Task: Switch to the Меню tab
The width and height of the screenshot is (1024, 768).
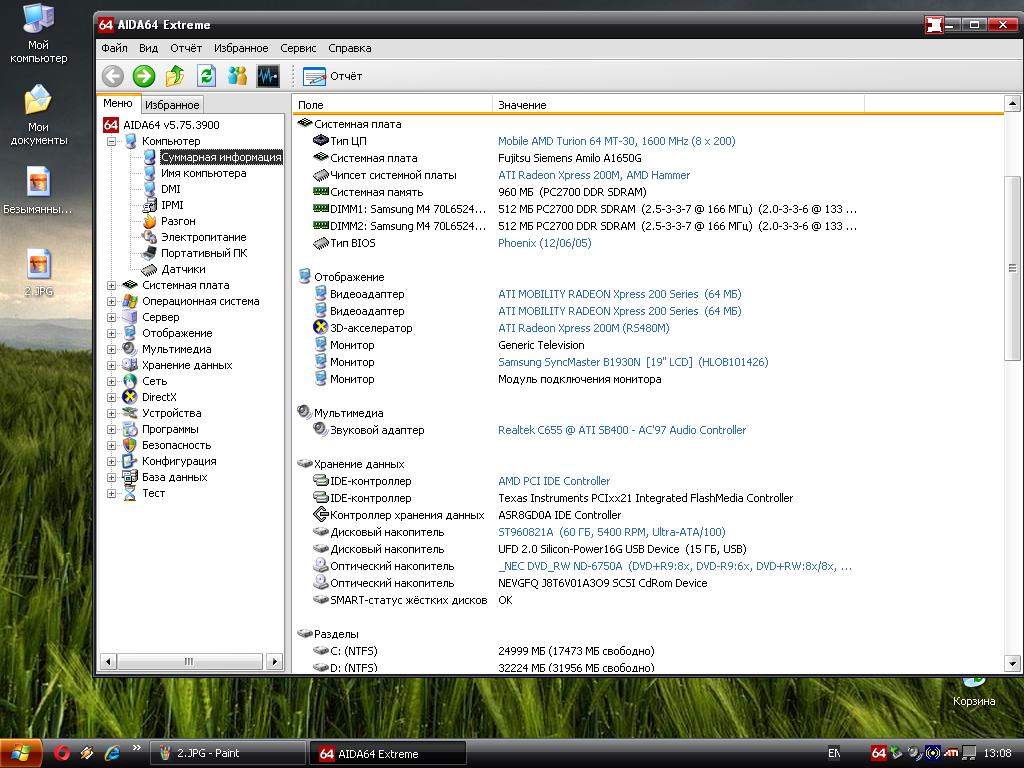Action: (118, 103)
